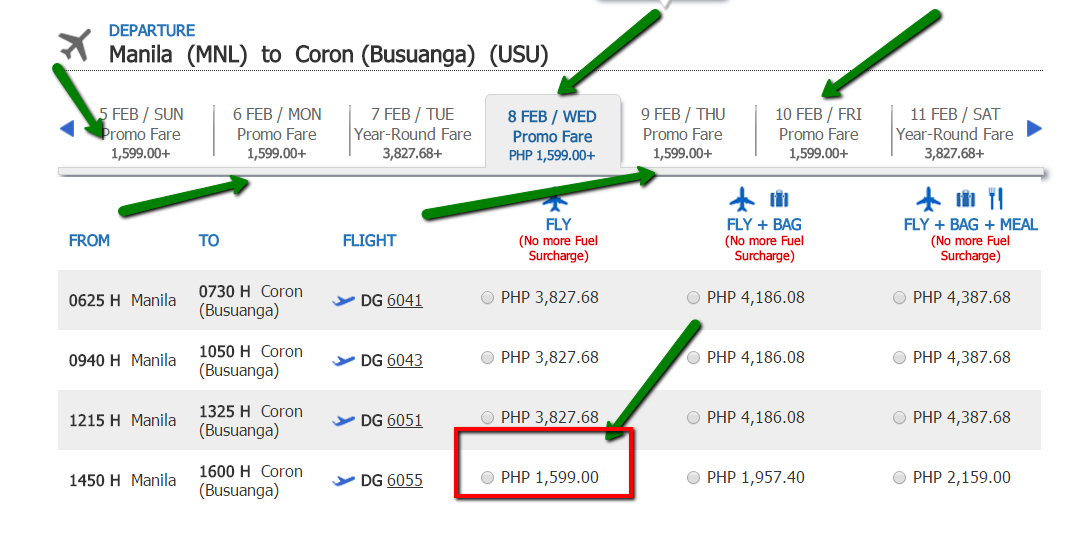Click the luggage icon above FLY + BAG
This screenshot has height=537, width=1075.
[779, 198]
